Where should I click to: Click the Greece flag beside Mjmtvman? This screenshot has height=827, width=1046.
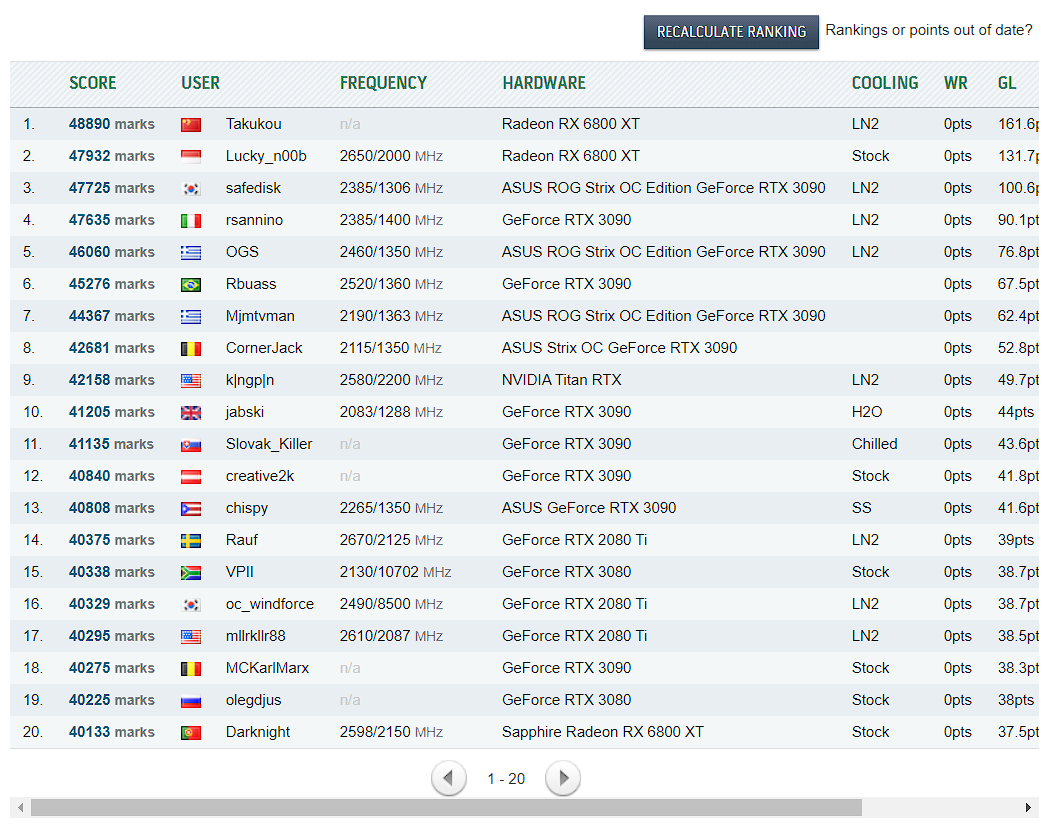coord(191,317)
